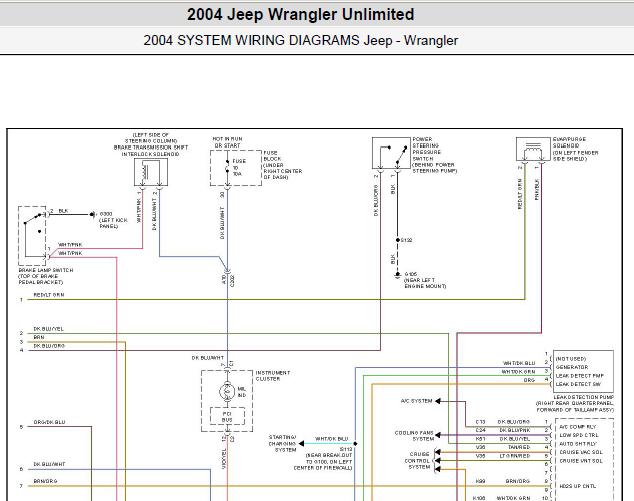Click the 'C302' connector label
The width and height of the screenshot is (634, 501).
click(x=232, y=281)
